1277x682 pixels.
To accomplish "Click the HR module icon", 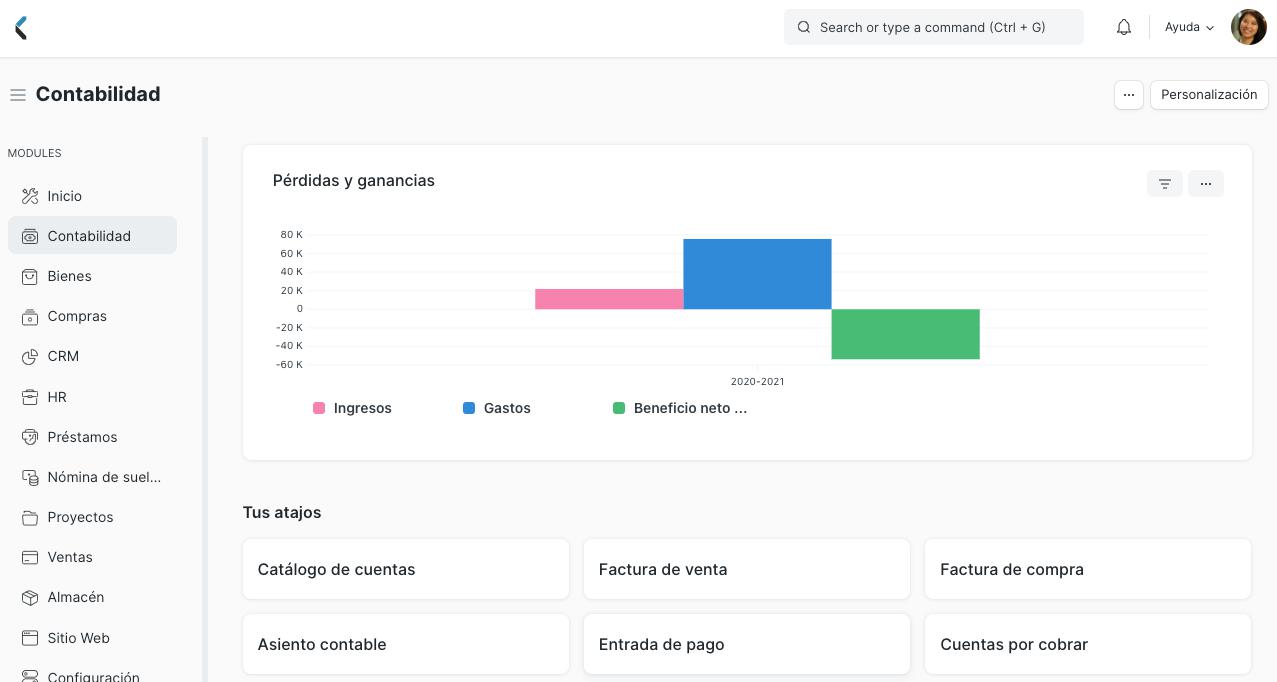I will pyautogui.click(x=30, y=397).
